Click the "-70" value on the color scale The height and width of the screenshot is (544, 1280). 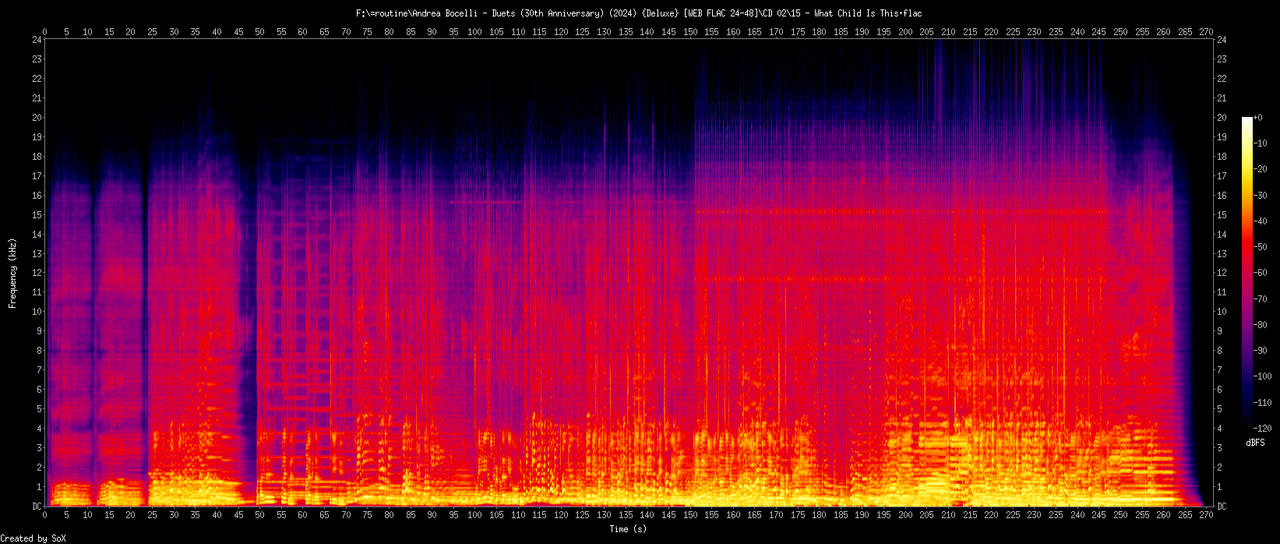pos(1262,299)
